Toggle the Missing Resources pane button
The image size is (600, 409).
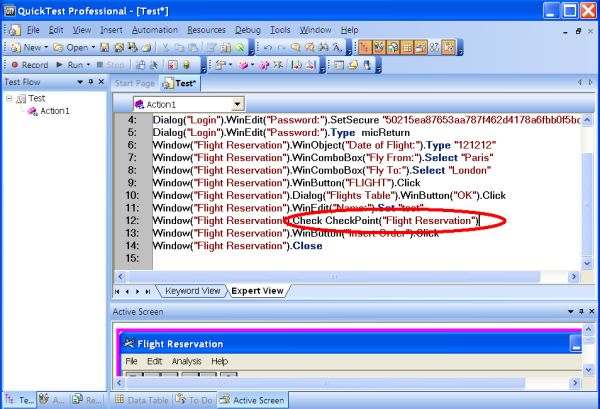[x=435, y=47]
